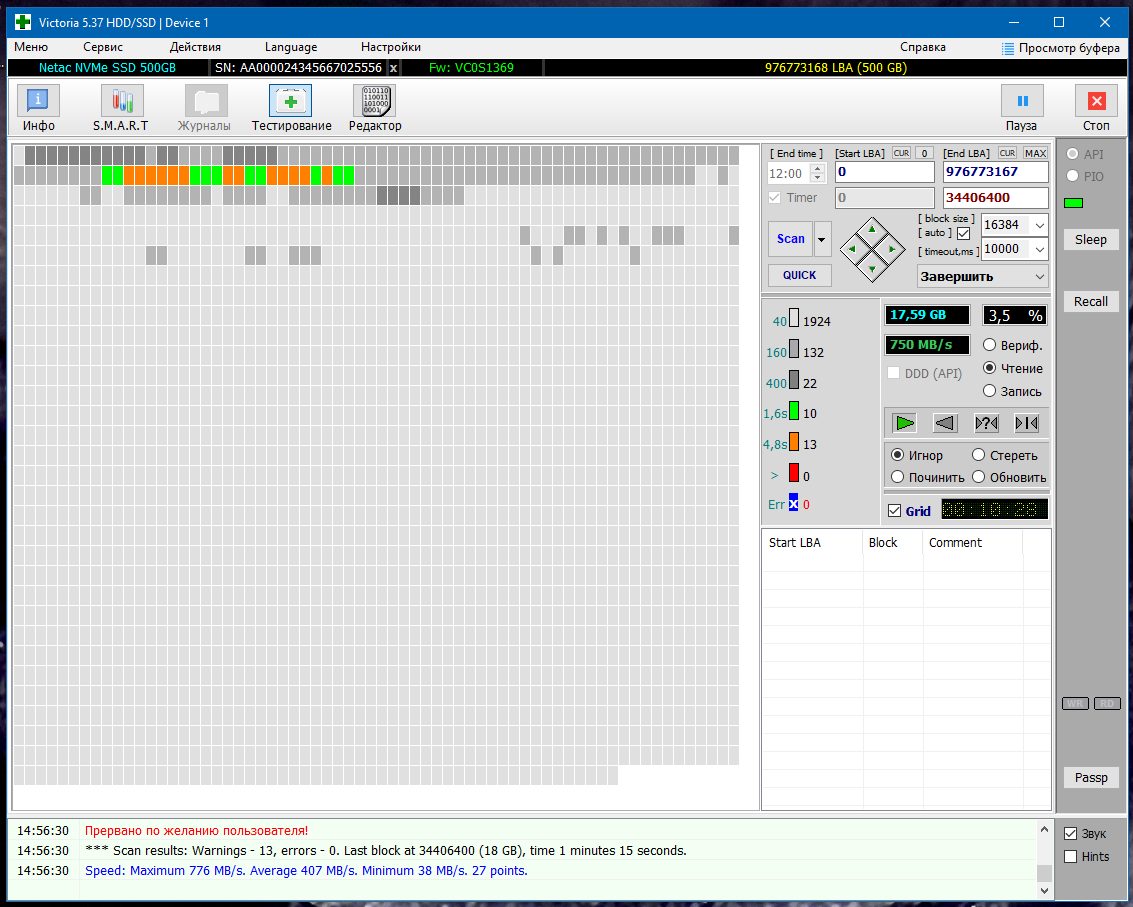Screen dimensions: 1133x907
Task: Click the green status indicator under PIO
Action: tap(1074, 203)
